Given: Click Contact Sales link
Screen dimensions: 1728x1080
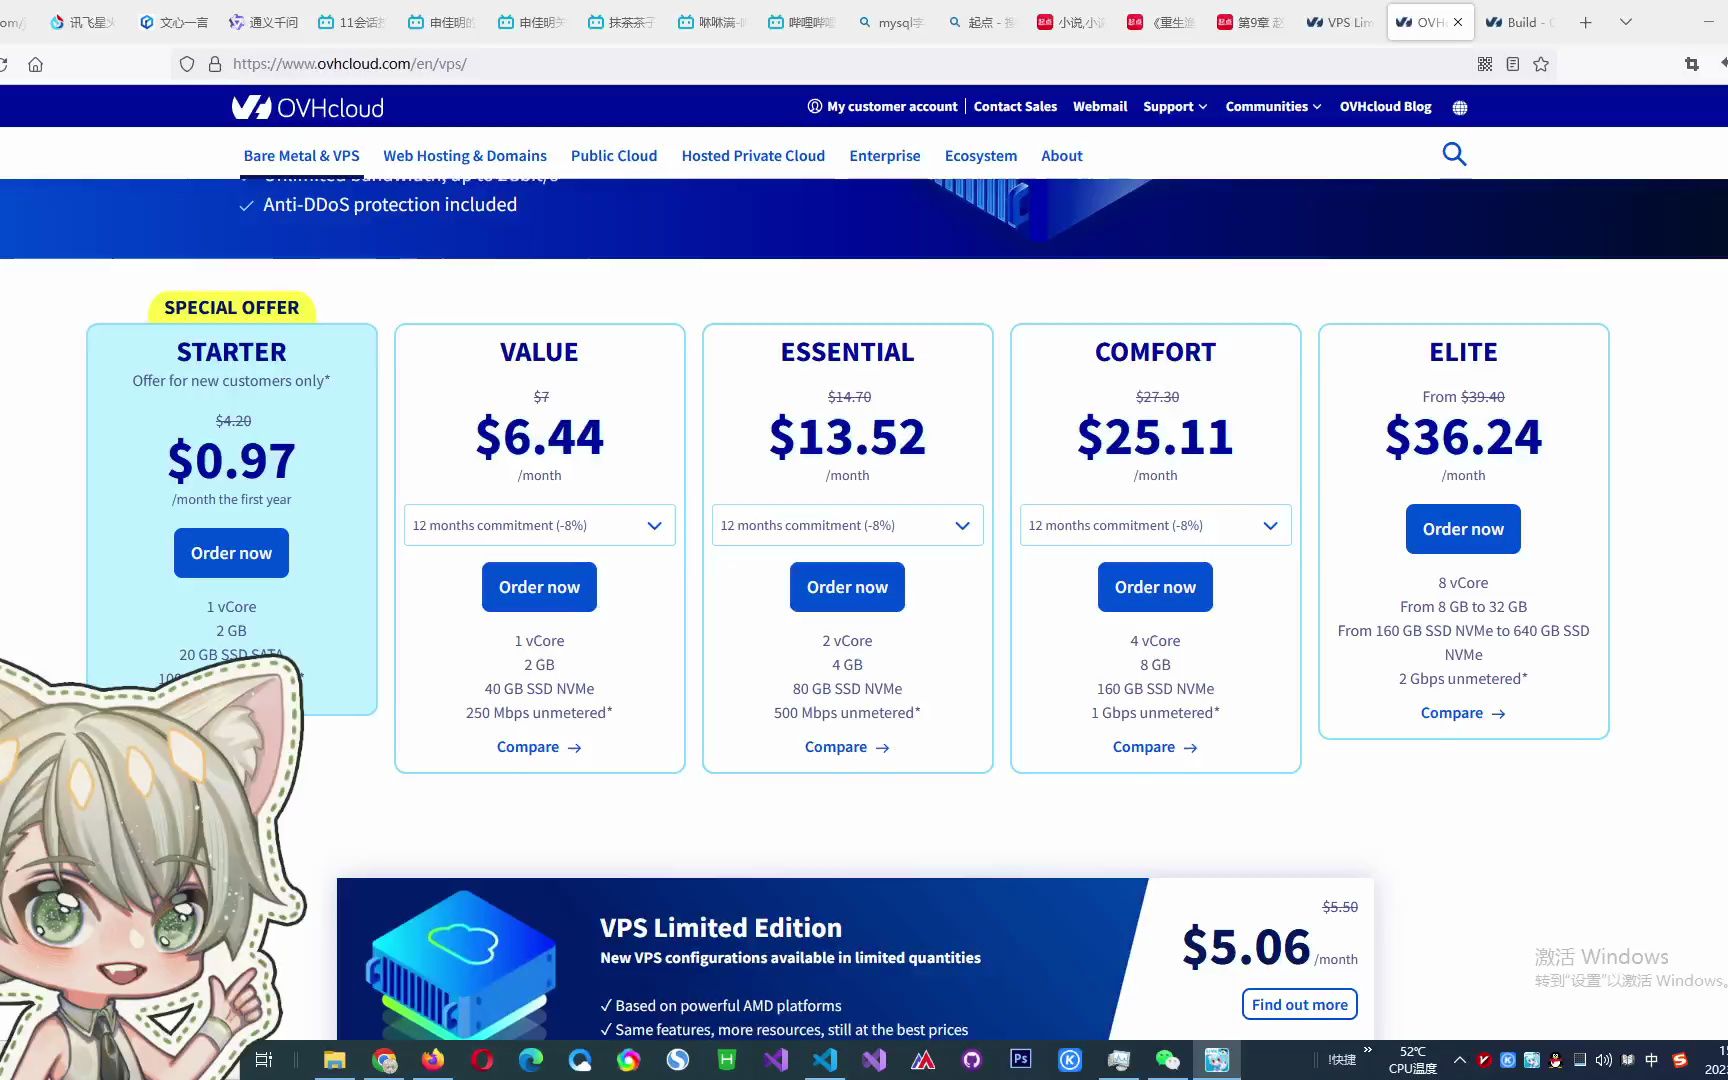Looking at the screenshot, I should click(1015, 106).
